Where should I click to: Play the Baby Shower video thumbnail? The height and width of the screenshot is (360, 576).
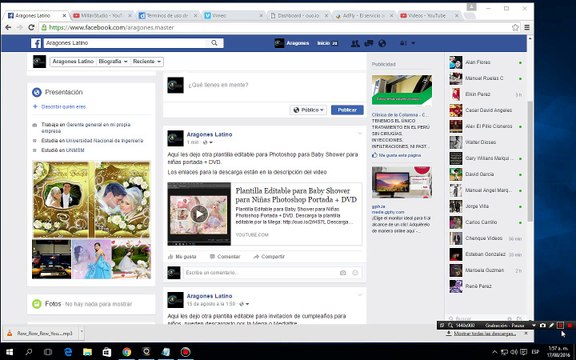point(199,214)
